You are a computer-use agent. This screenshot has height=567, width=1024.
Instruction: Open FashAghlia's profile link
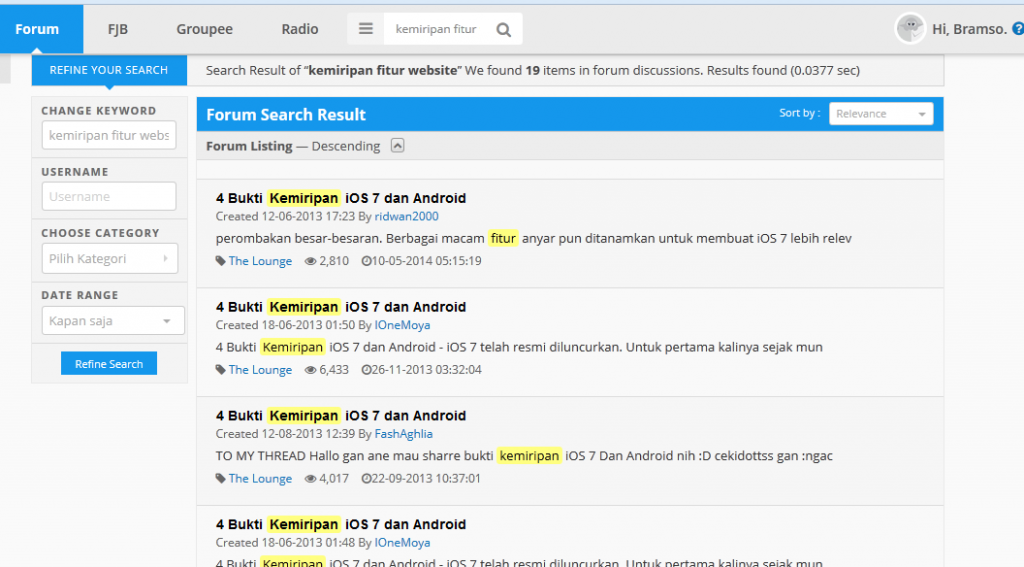coord(404,434)
